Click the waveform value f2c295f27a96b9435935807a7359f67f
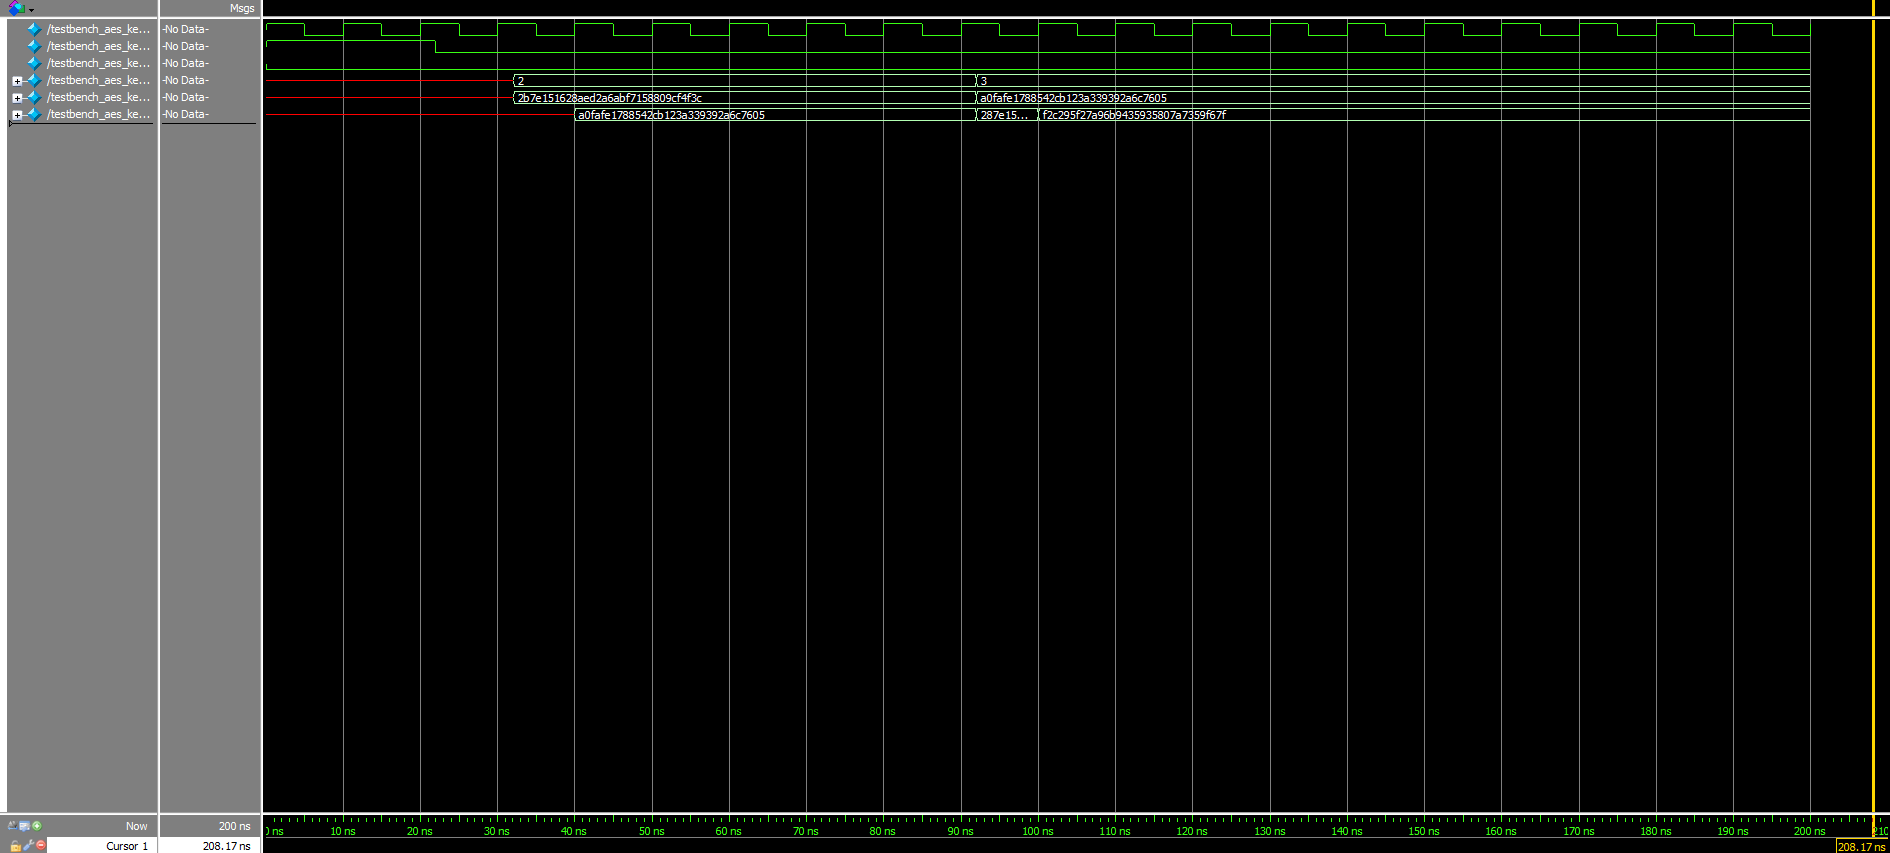Screen dimensions: 1890x853 coord(1134,115)
